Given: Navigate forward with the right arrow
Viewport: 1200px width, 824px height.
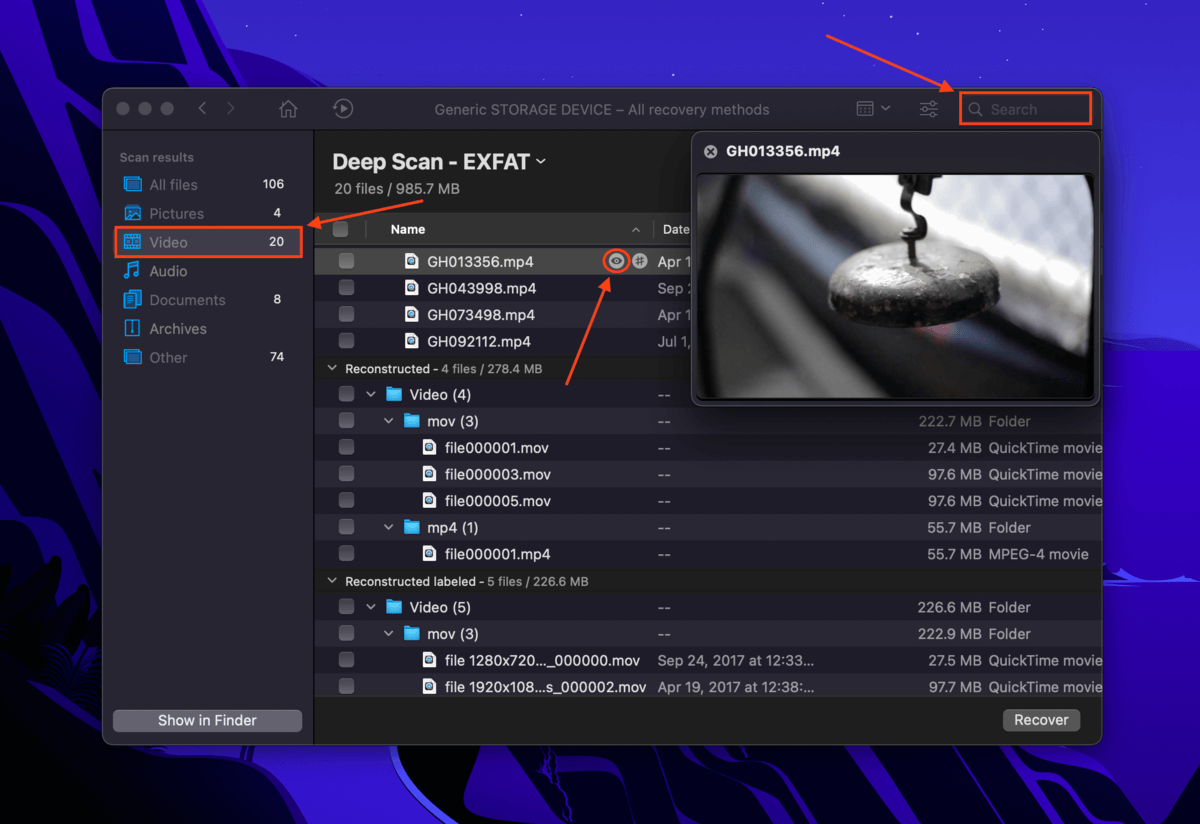Looking at the screenshot, I should pos(231,108).
